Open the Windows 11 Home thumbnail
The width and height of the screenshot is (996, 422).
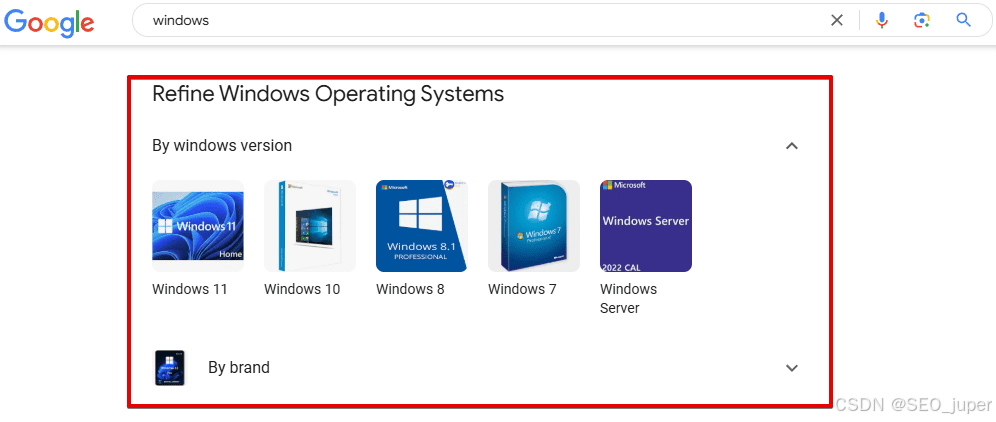pos(198,226)
